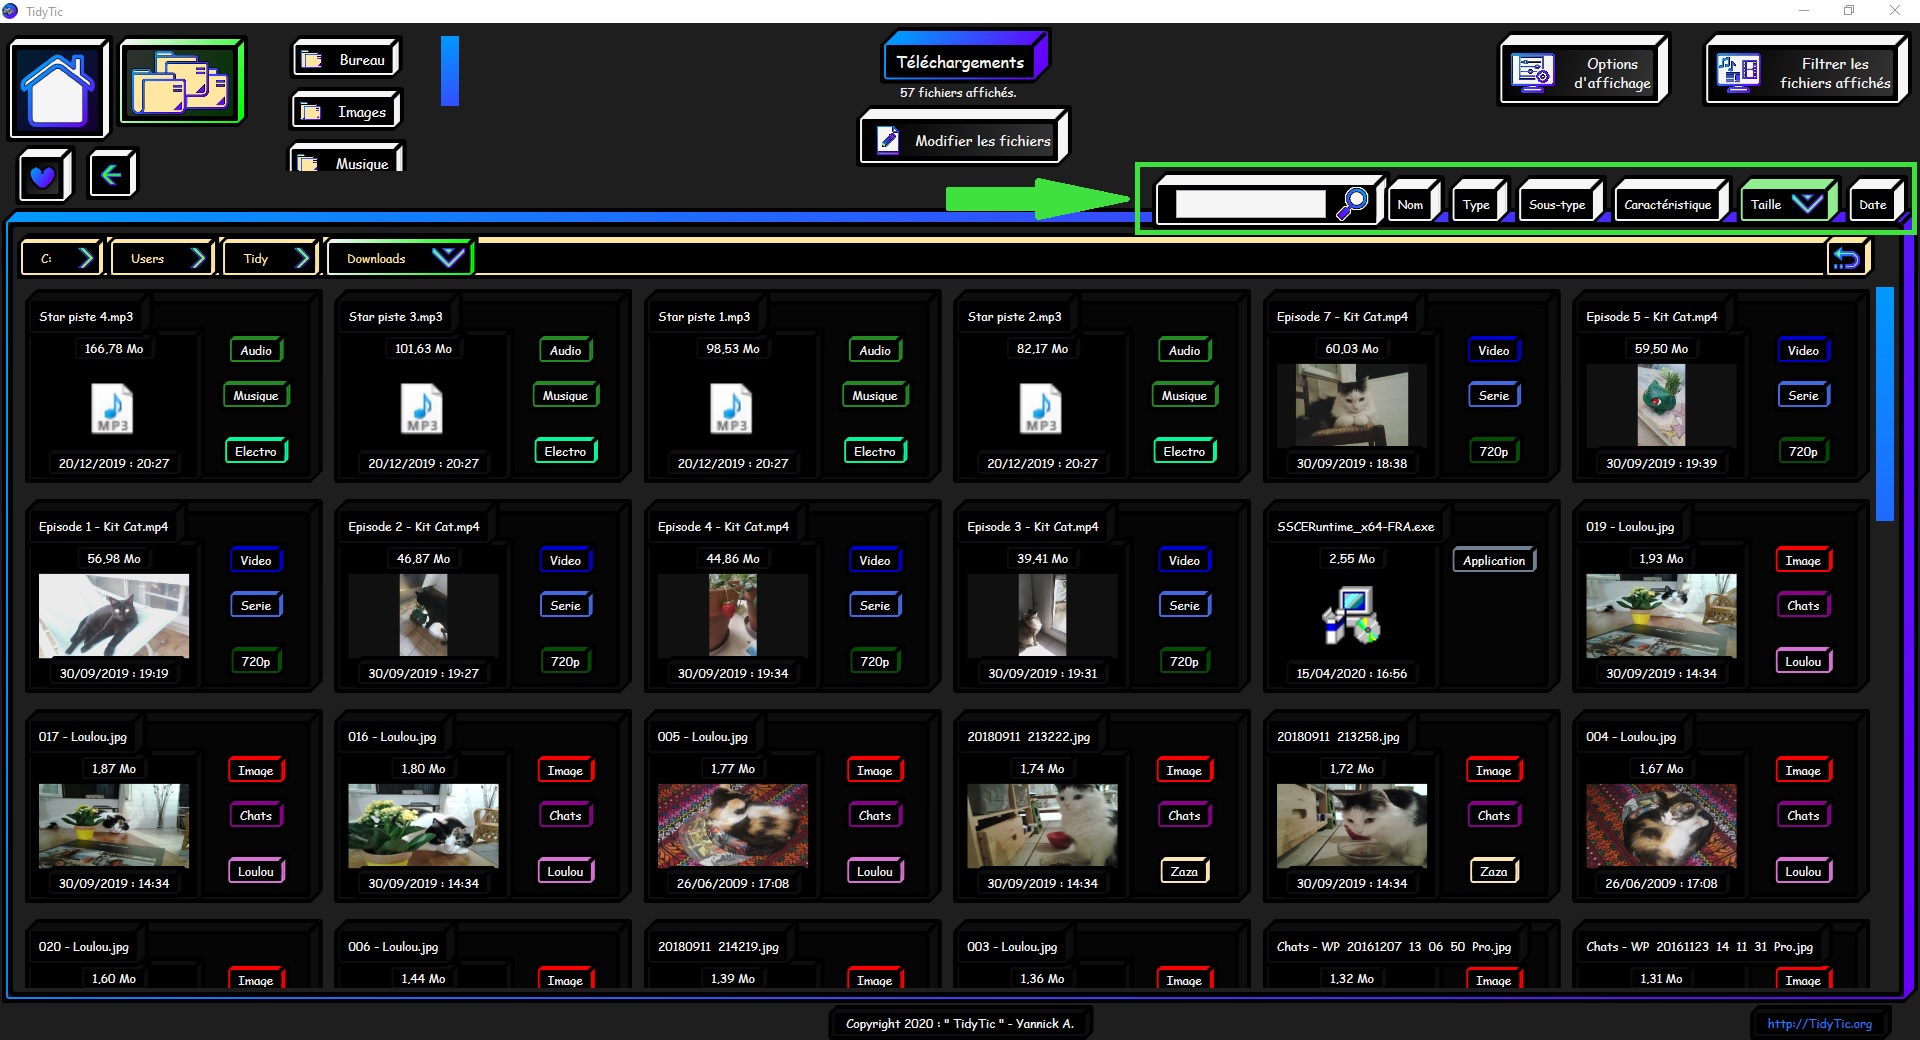Select thumbnail of Episode 4 - Kit Cat.mp4
This screenshot has height=1040, width=1920.
[x=733, y=615]
